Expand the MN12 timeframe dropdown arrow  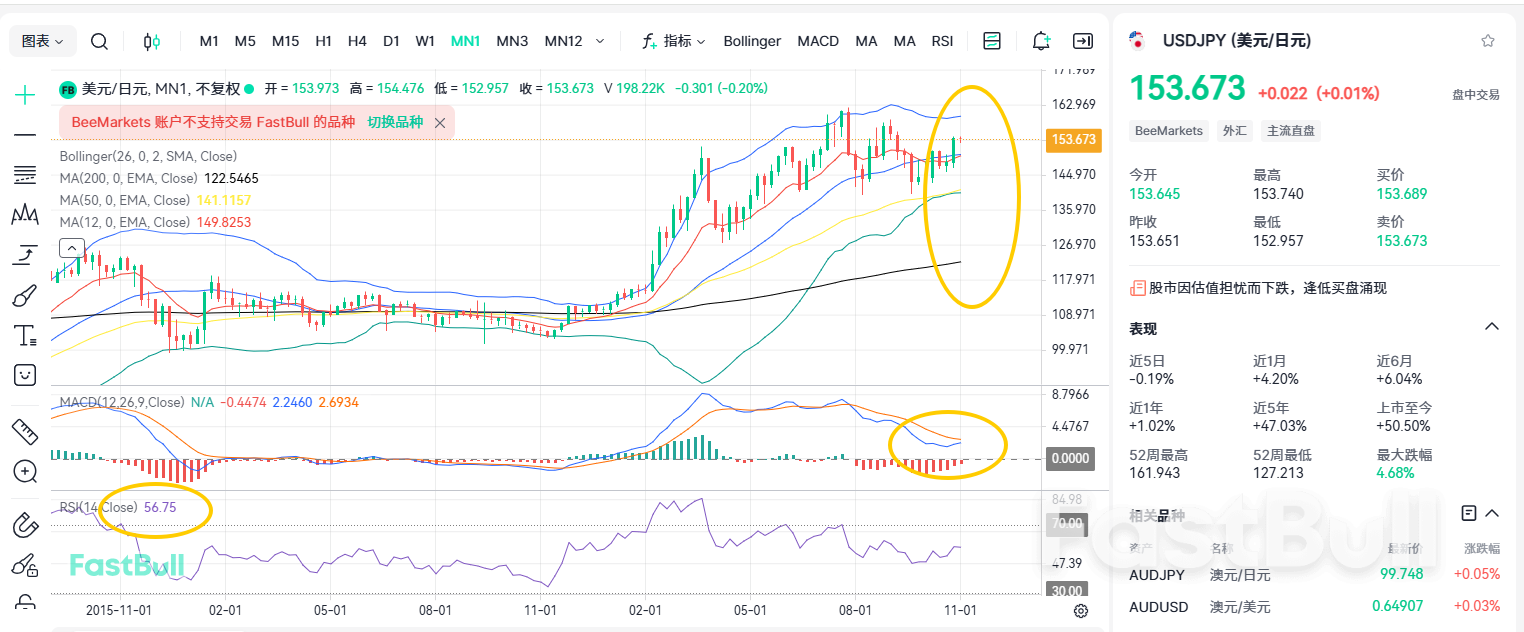click(x=599, y=41)
